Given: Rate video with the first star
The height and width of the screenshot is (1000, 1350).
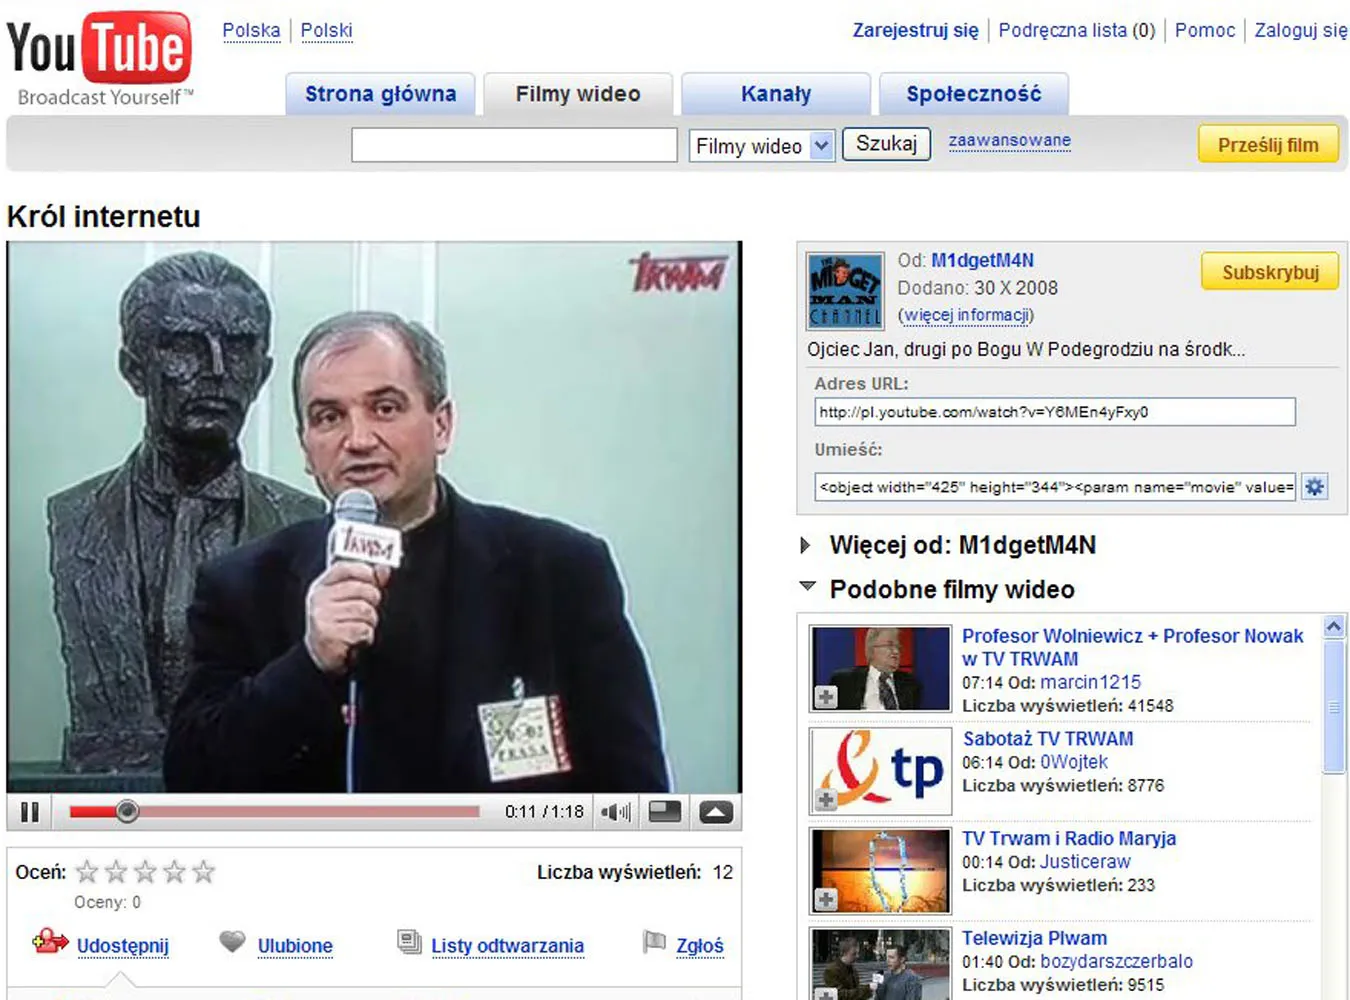Looking at the screenshot, I should [88, 872].
